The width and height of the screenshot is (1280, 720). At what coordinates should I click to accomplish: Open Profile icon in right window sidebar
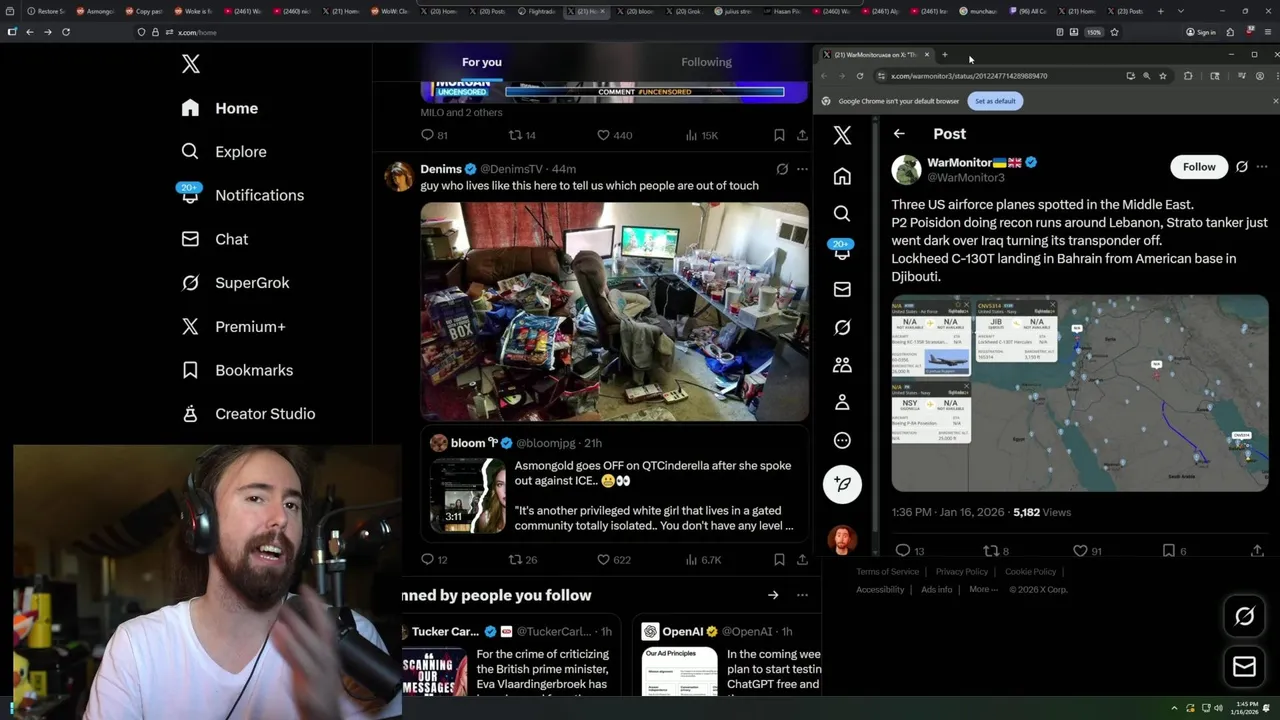coord(842,403)
